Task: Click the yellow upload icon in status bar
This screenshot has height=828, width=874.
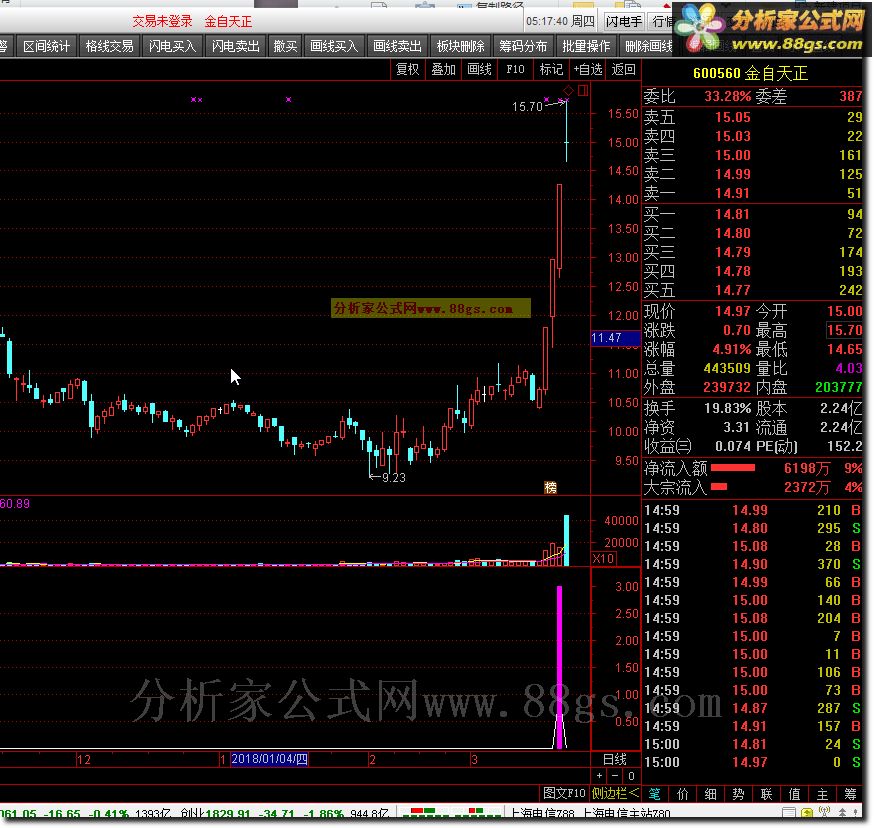Action: pyautogui.click(x=806, y=813)
